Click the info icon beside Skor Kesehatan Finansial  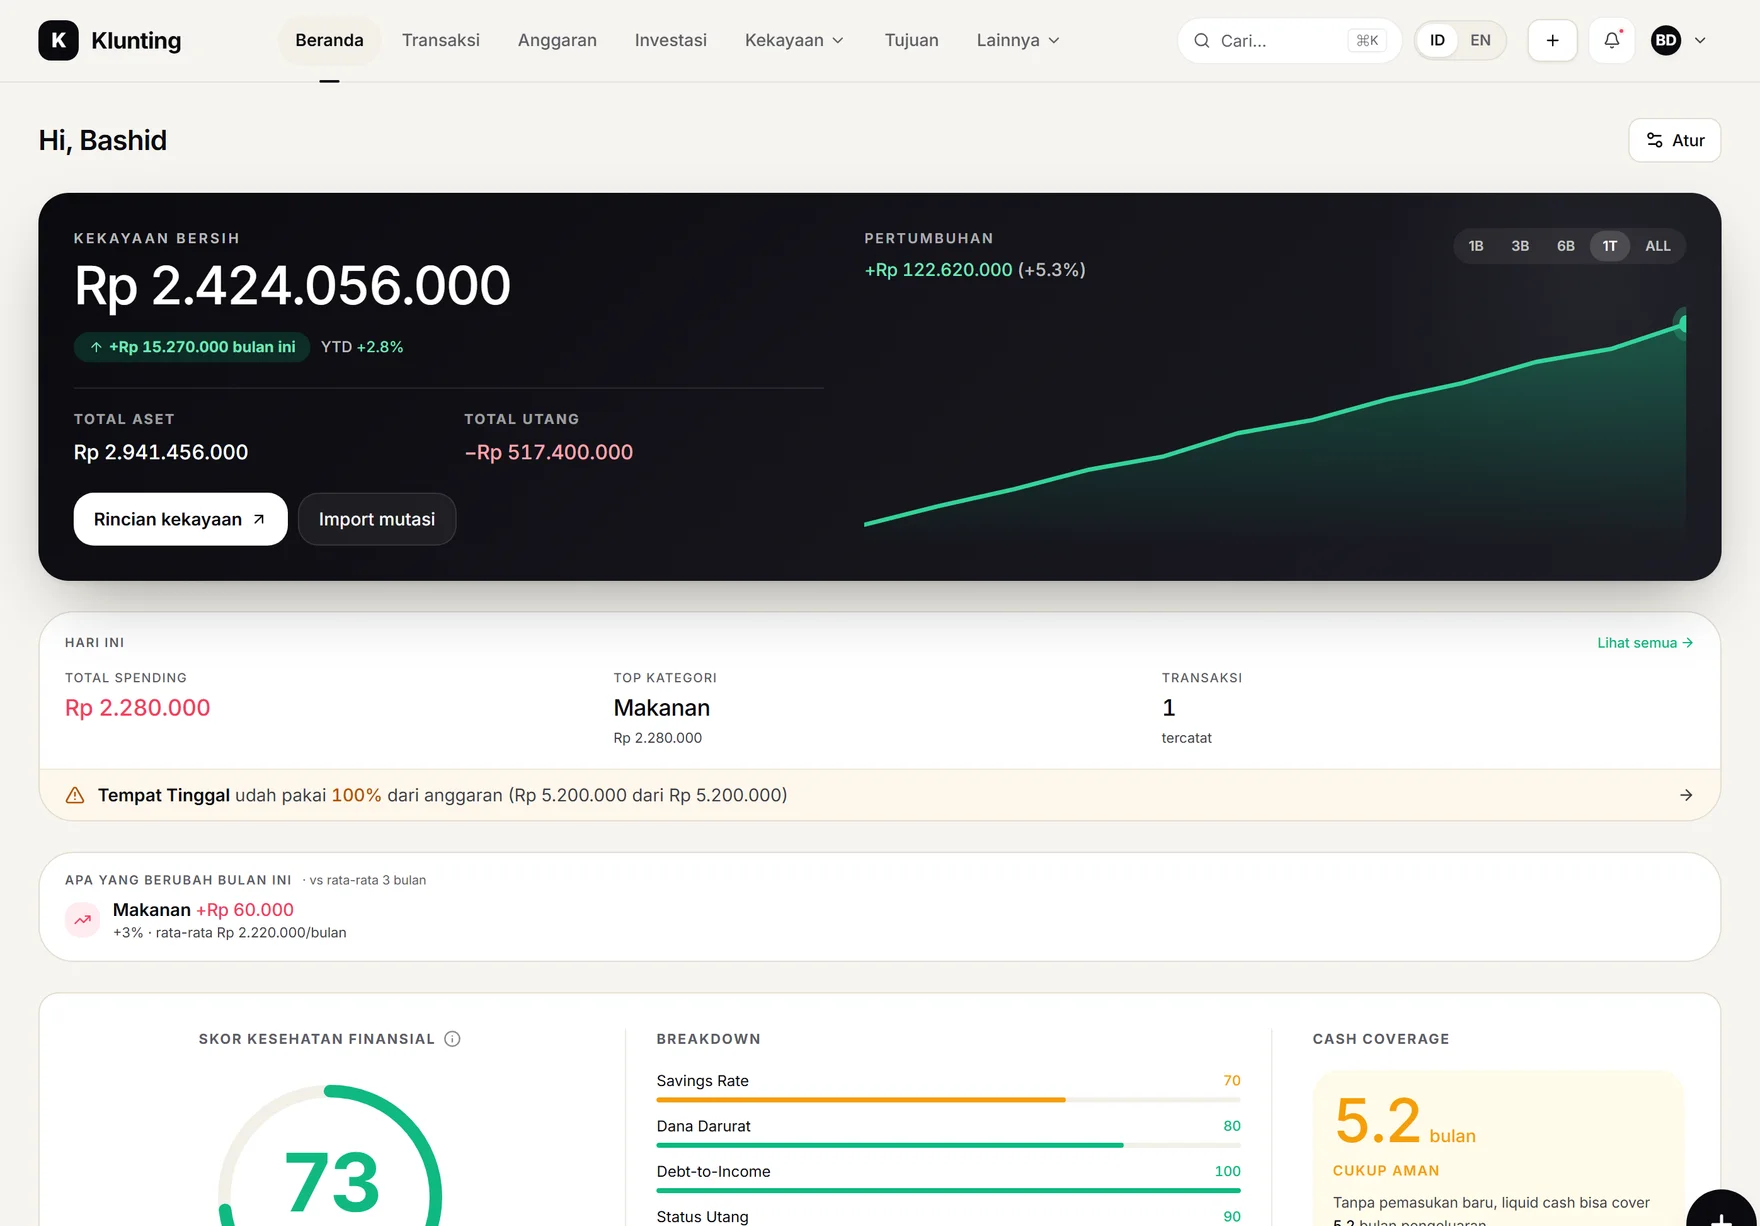[452, 1039]
